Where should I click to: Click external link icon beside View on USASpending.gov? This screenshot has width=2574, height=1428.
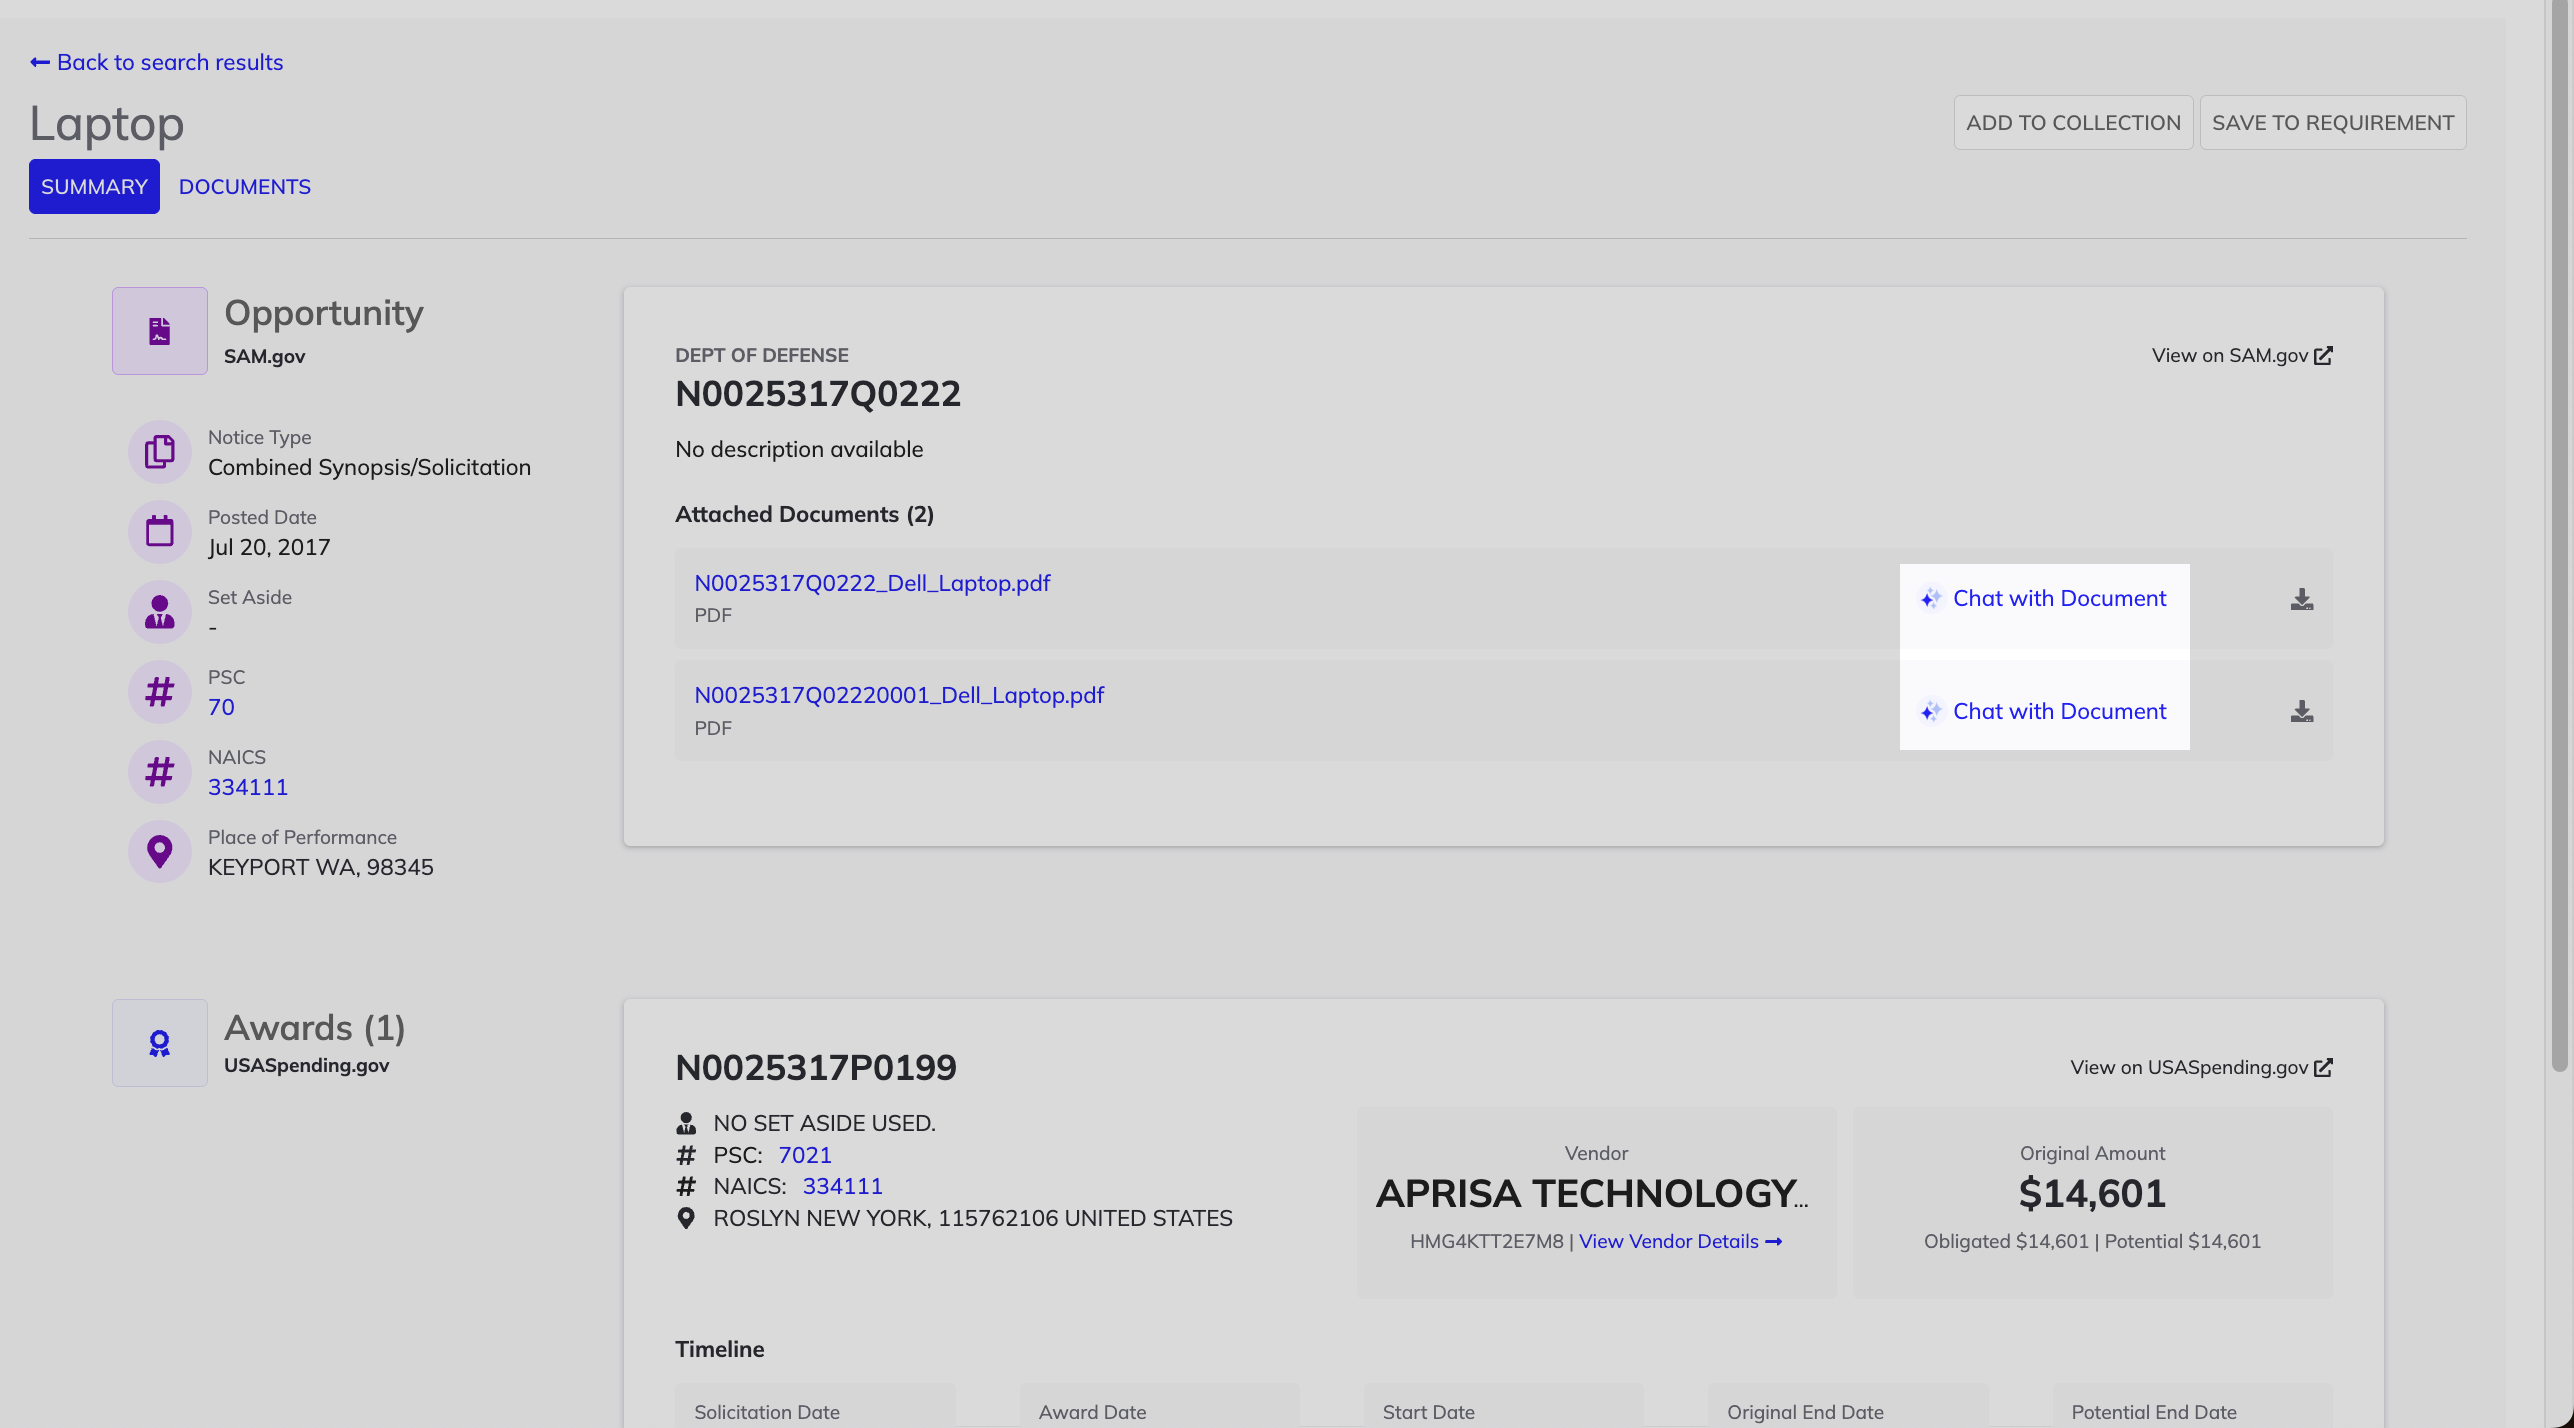click(2324, 1067)
